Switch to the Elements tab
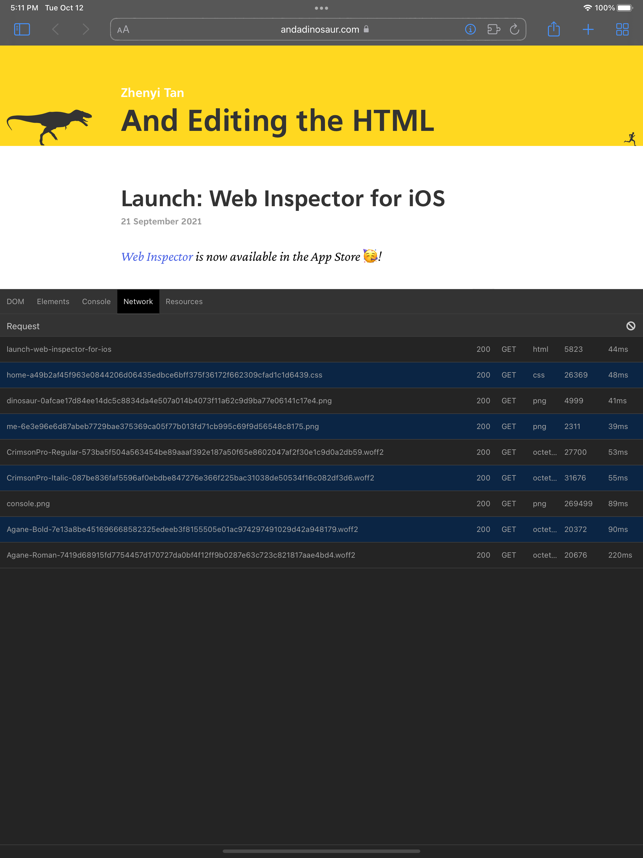 53,302
